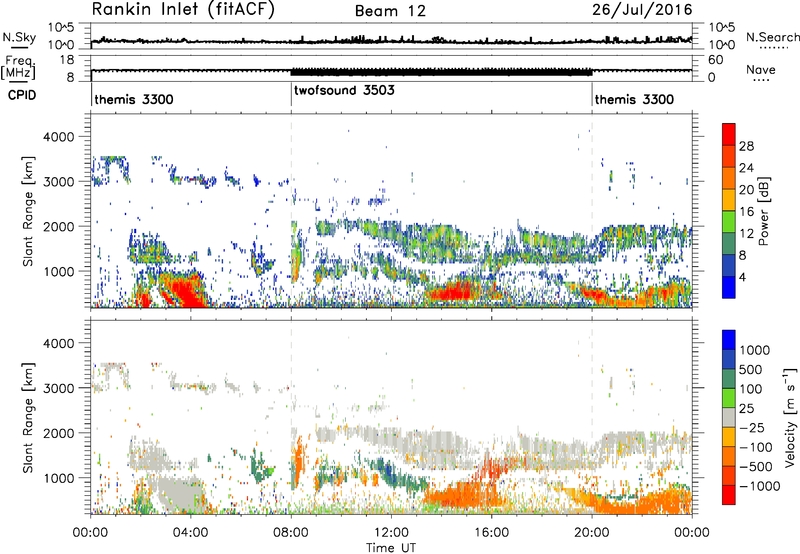The width and height of the screenshot is (800, 554).
Task: Pick the red top segment of Power colorbar
Action: [x=729, y=135]
